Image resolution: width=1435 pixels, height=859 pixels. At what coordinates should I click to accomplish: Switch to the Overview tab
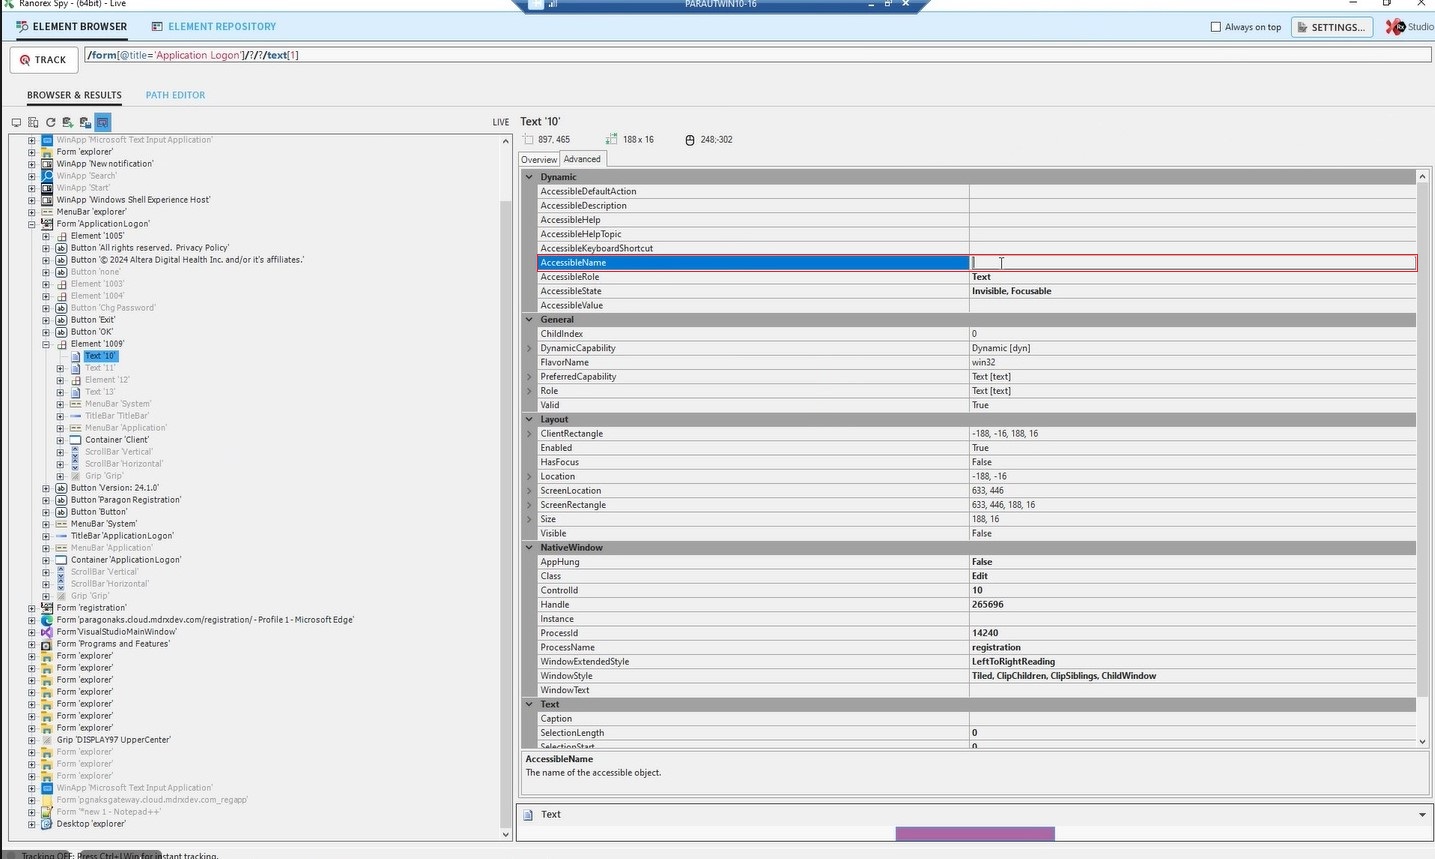coord(539,160)
